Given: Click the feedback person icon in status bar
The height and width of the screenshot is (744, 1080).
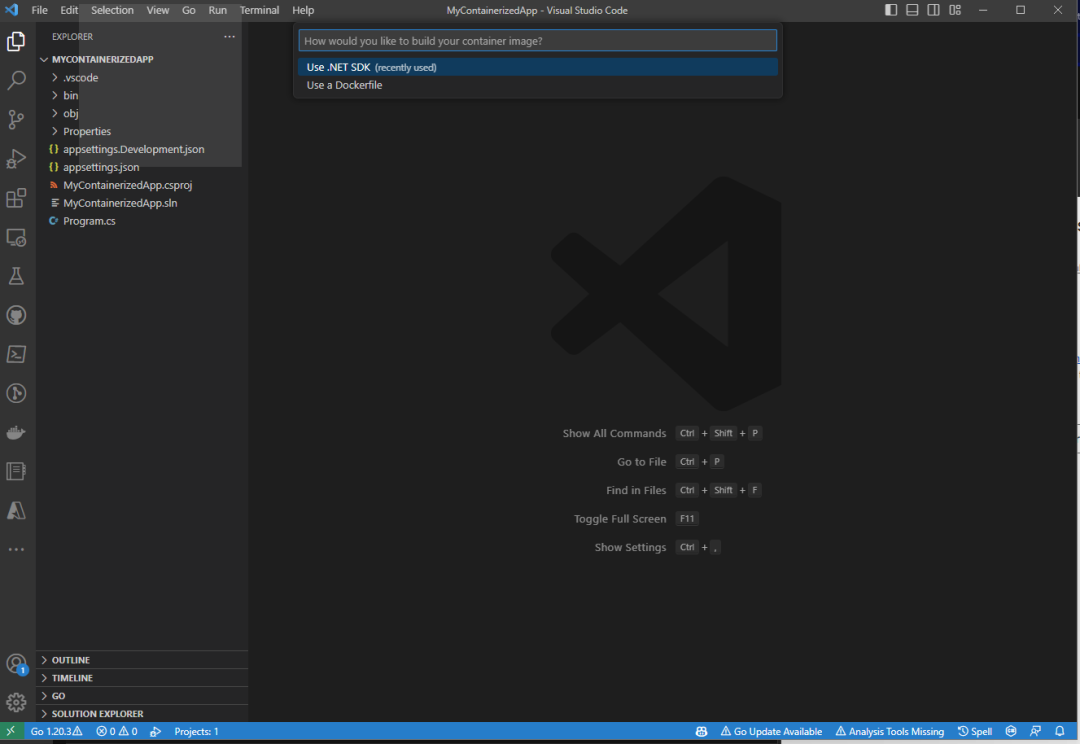Looking at the screenshot, I should (1035, 732).
